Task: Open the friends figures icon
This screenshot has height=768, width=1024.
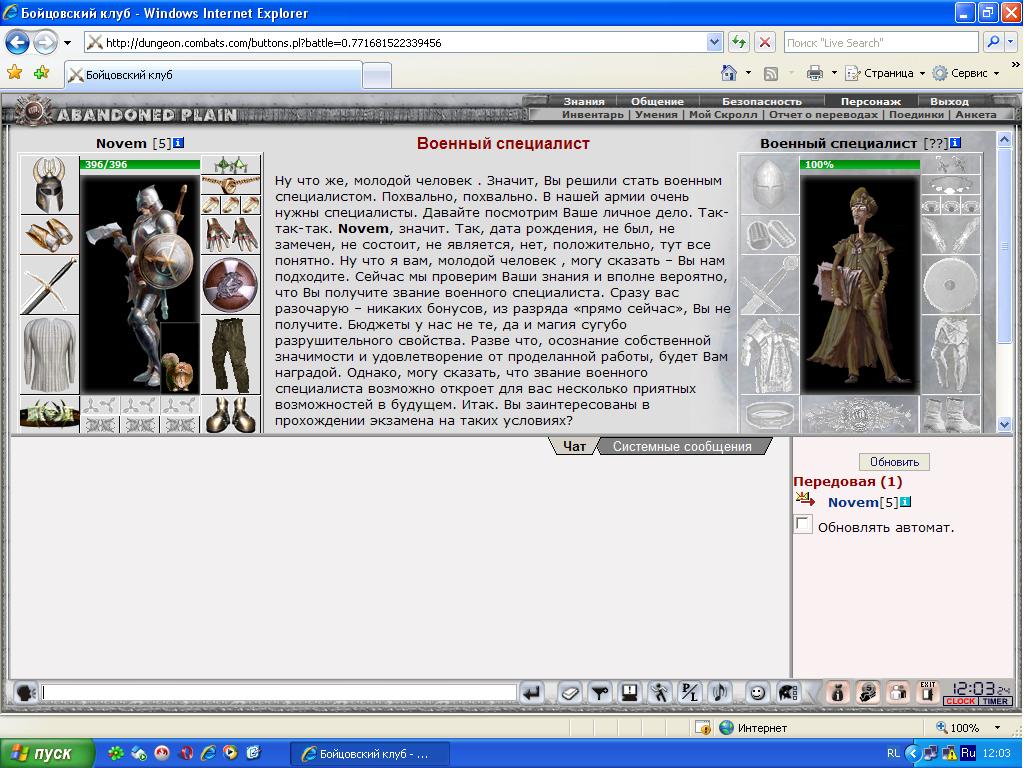Action: click(898, 692)
